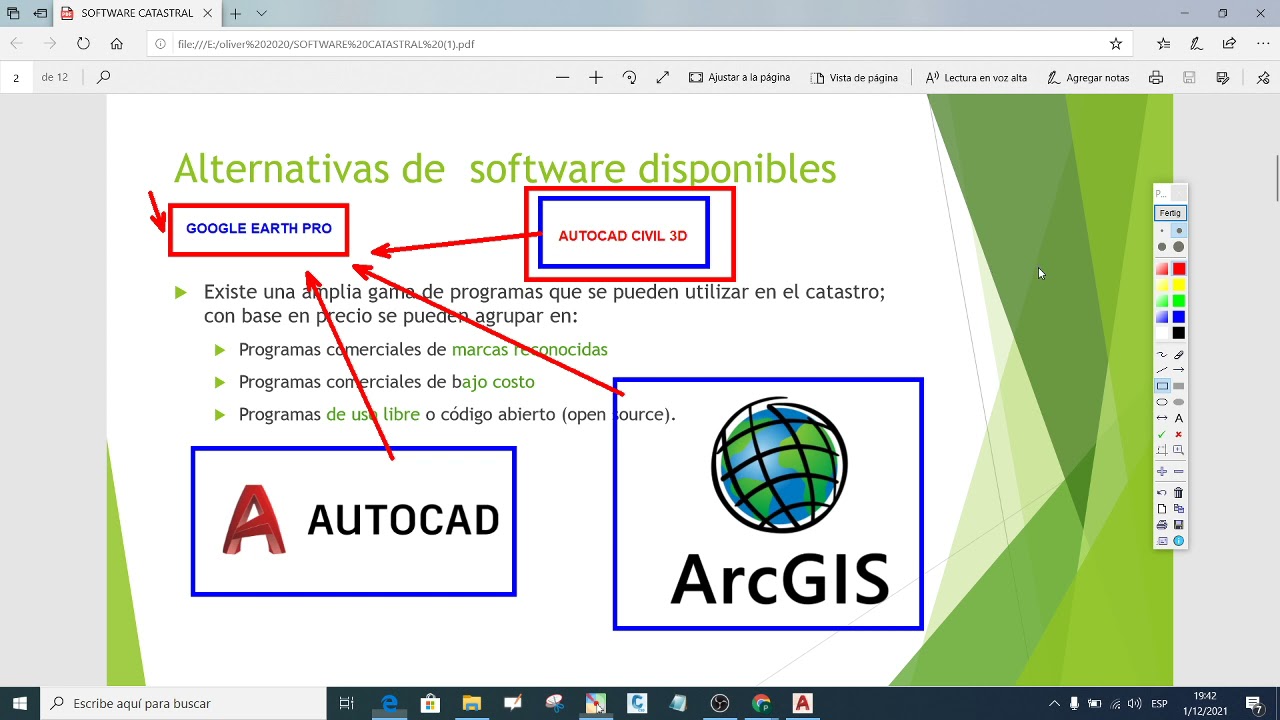Open the tab list chevron dropdown
The image size is (1280, 720).
(261, 14)
